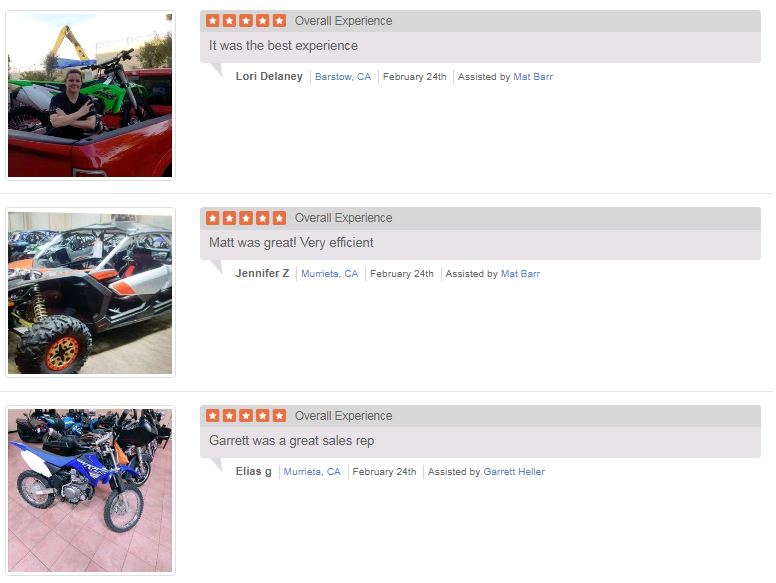Open Mat Barr link in Jennifer Z's review
The image size is (776, 583).
(x=520, y=274)
